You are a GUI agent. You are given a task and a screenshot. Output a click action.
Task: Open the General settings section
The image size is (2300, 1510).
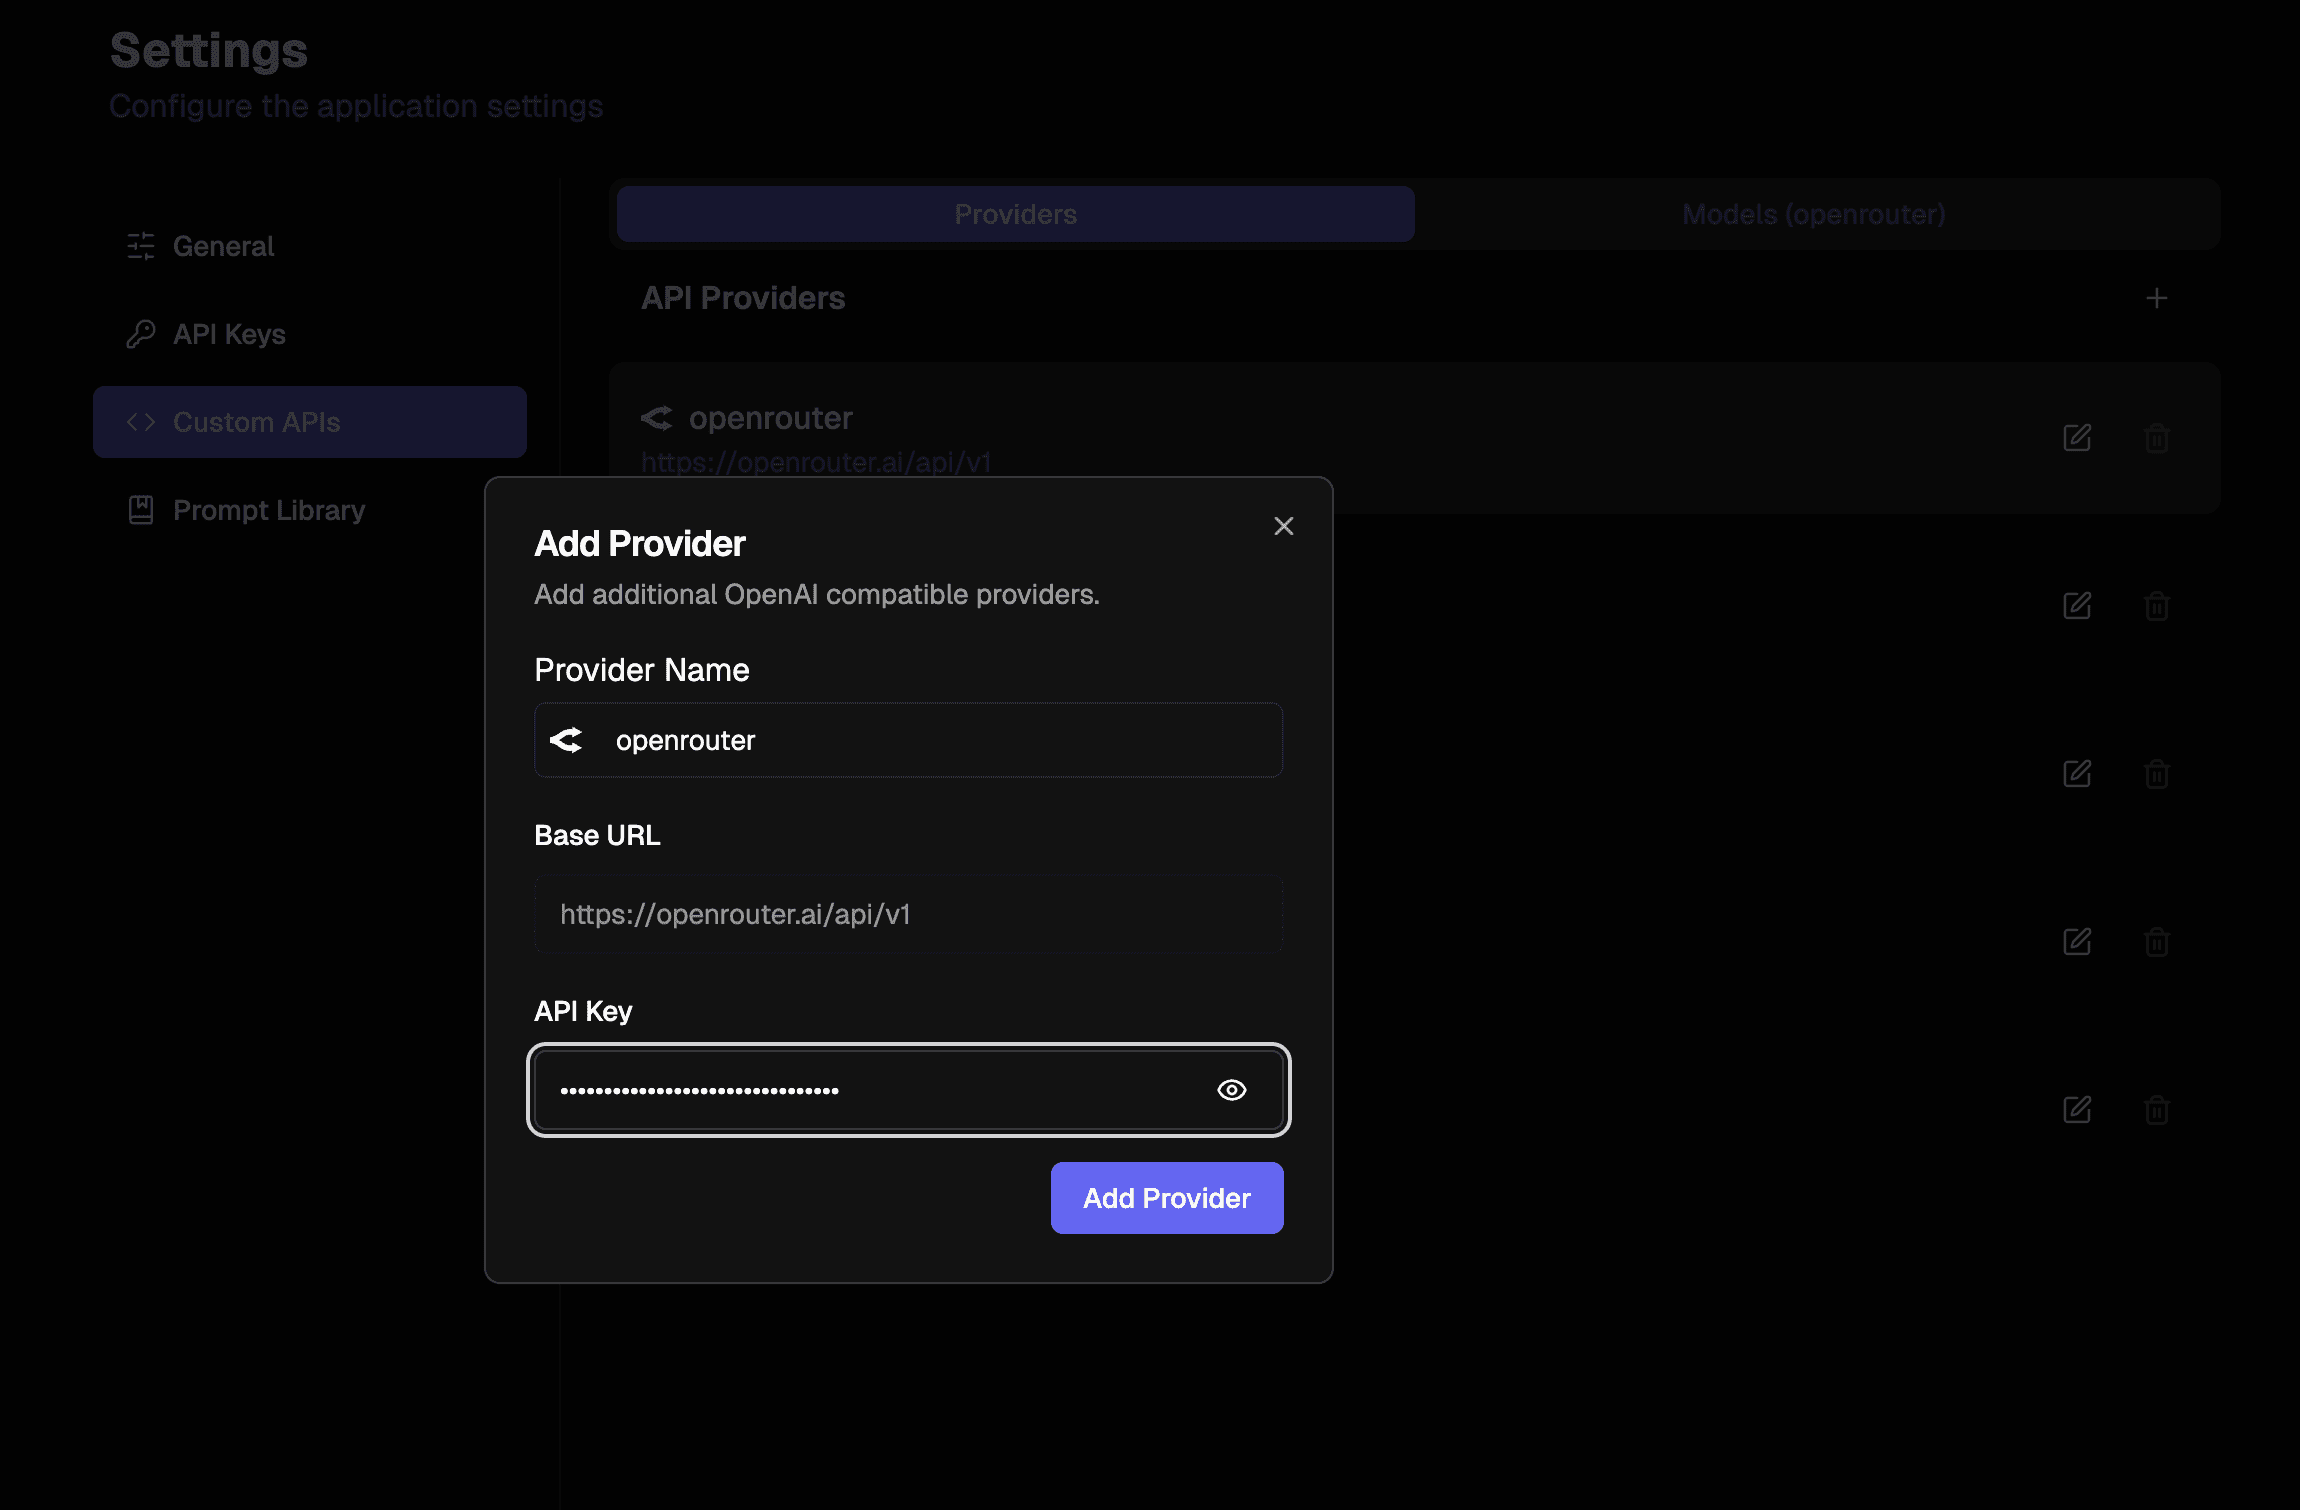pyautogui.click(x=310, y=246)
